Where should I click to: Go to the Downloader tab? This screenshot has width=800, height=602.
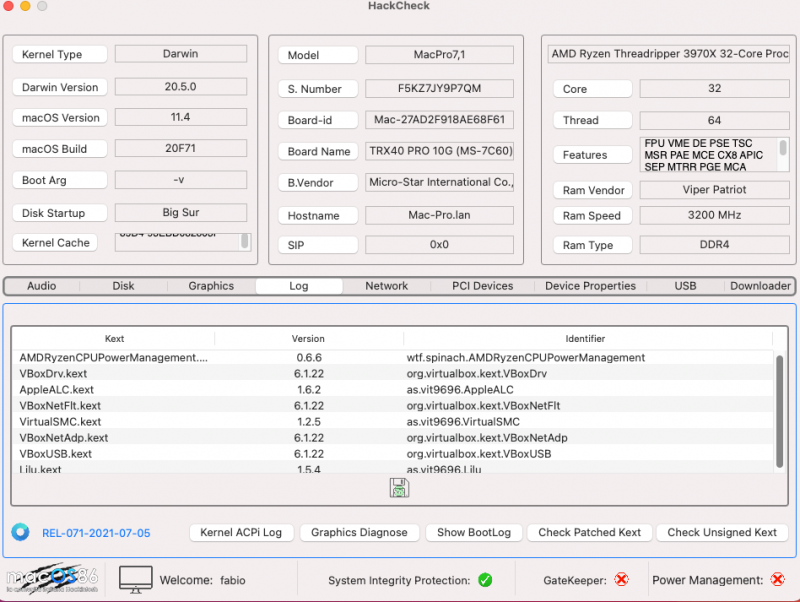point(760,286)
